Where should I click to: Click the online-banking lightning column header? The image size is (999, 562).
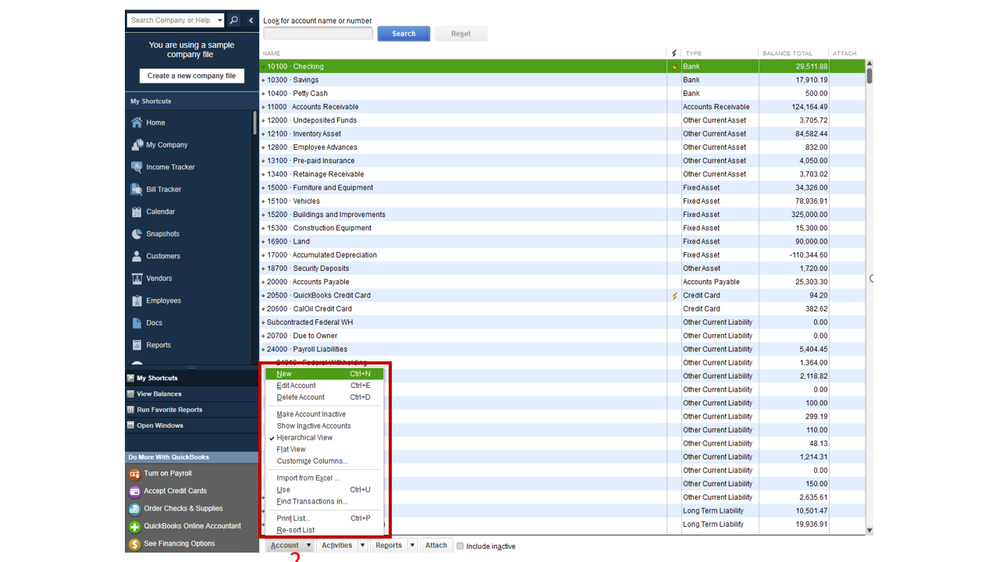pos(674,53)
